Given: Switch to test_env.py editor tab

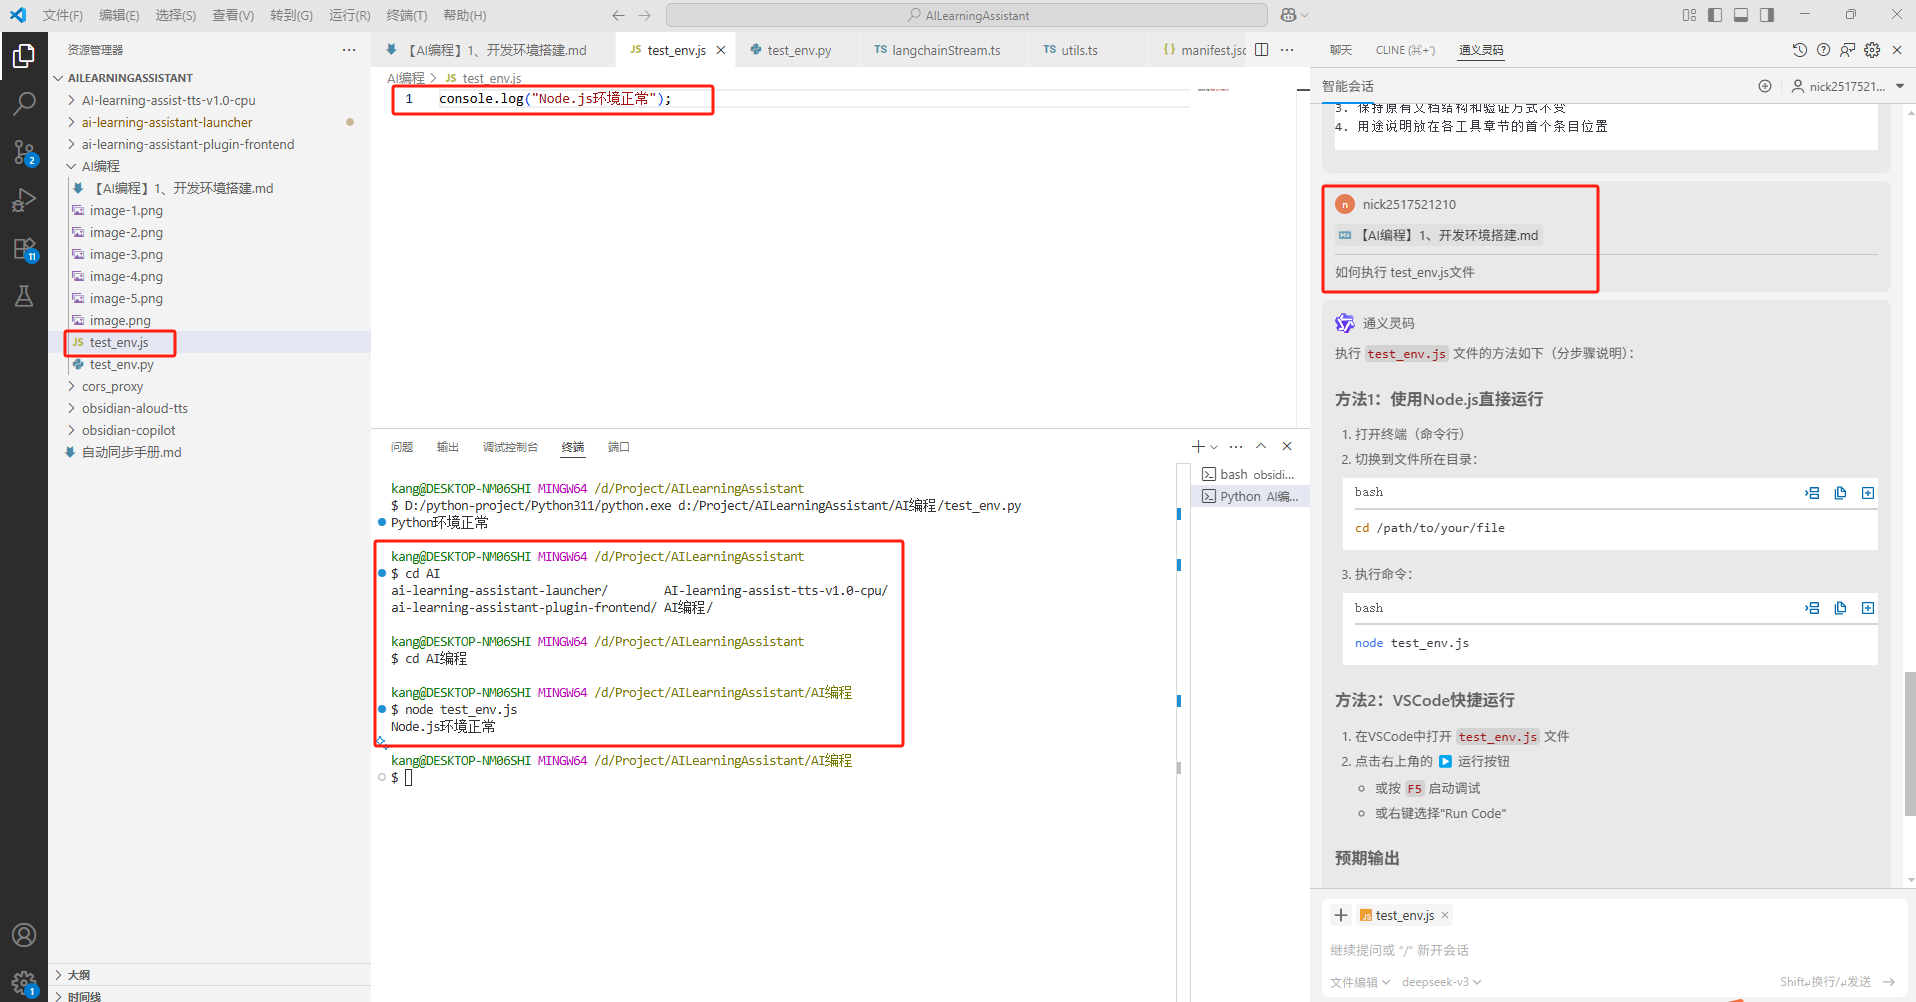Looking at the screenshot, I should tap(798, 50).
